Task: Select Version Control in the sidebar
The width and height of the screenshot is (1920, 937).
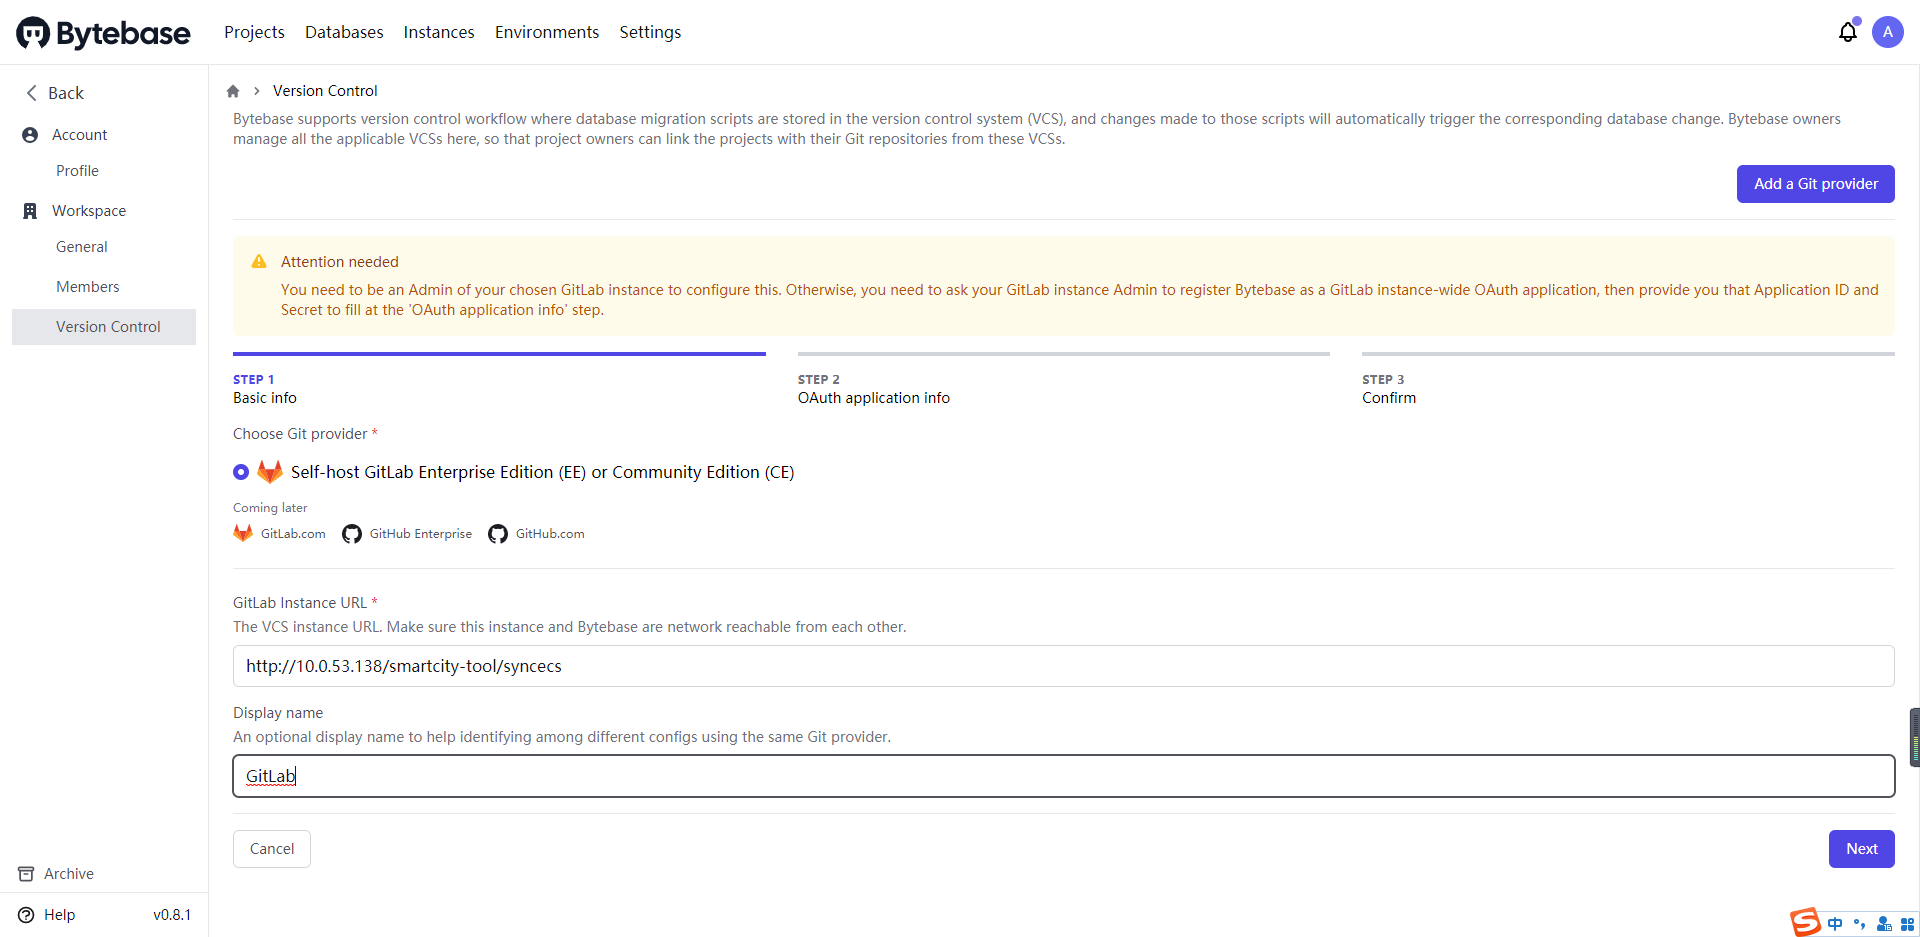Action: tap(104, 327)
